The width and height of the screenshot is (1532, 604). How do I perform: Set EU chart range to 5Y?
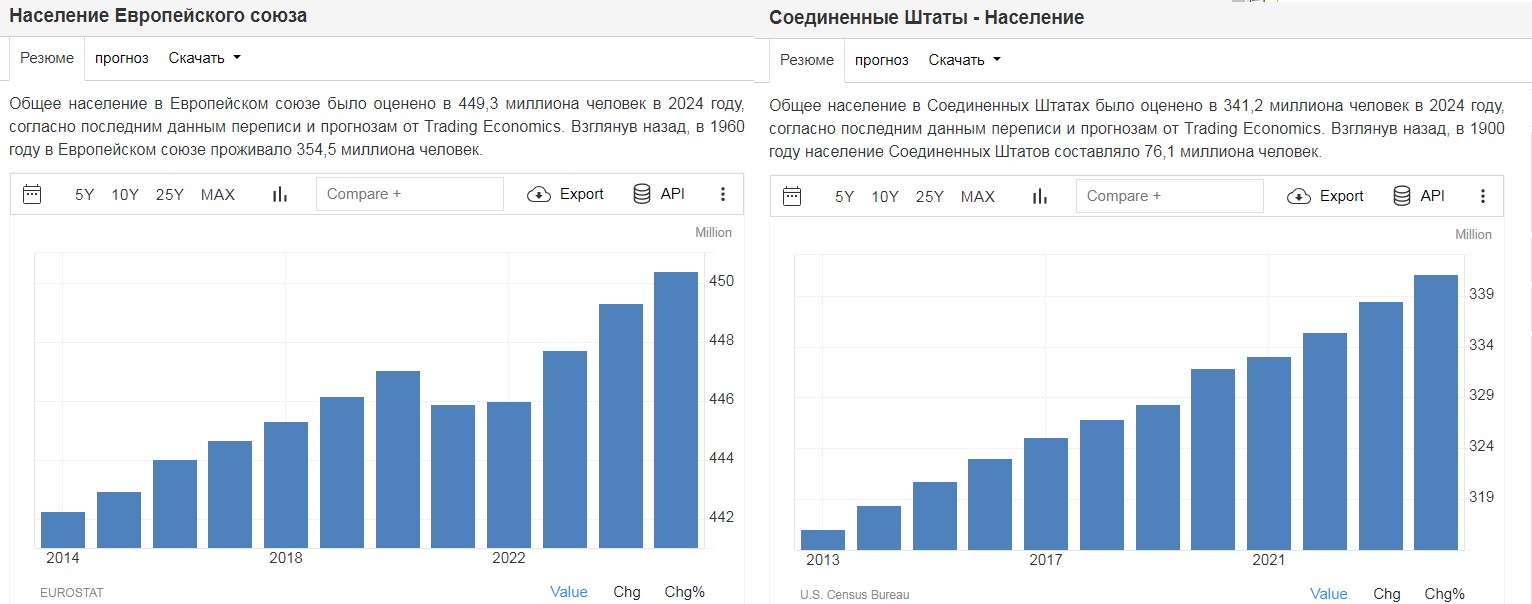84,194
